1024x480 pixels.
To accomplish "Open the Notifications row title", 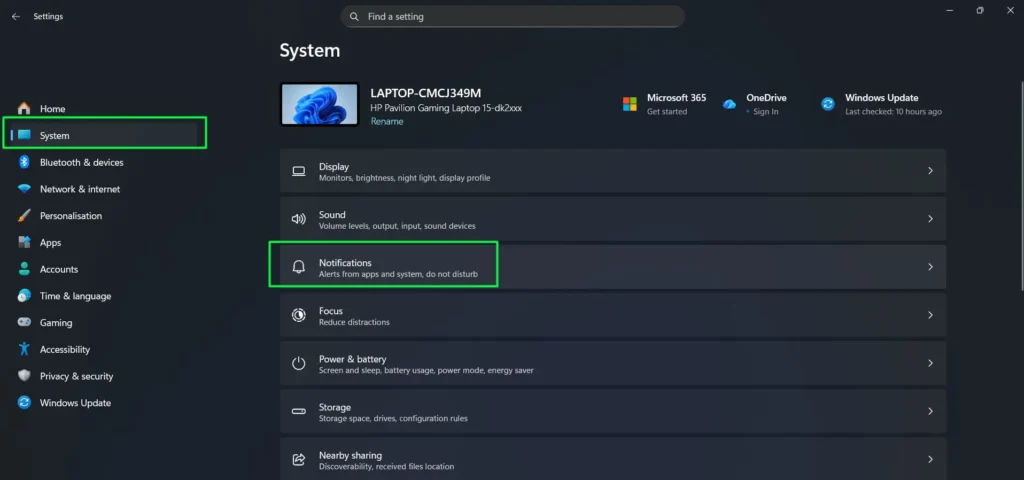I will [345, 263].
